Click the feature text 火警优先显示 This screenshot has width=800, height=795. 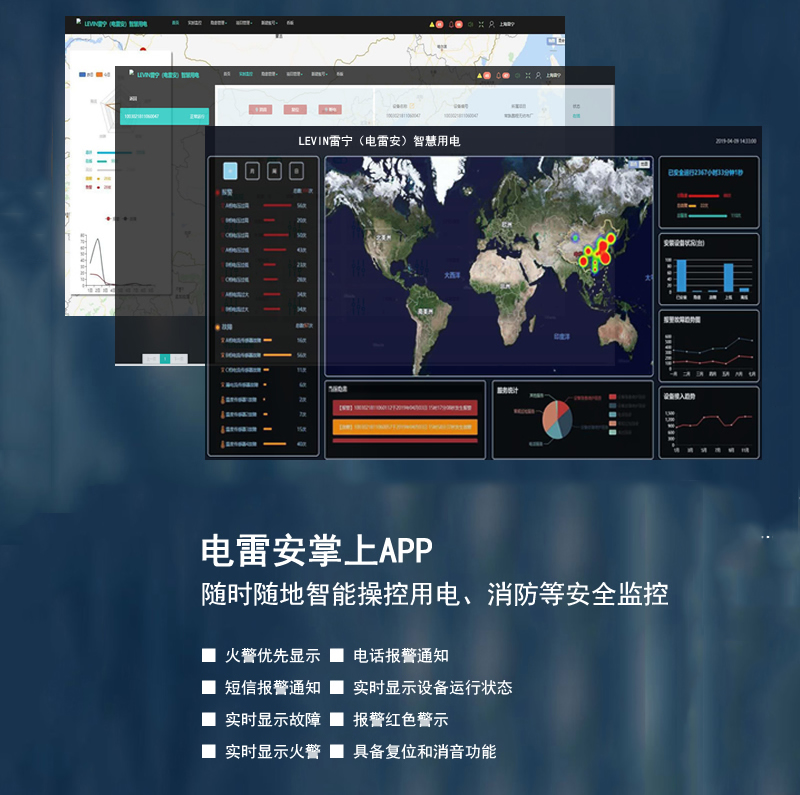[x=273, y=656]
